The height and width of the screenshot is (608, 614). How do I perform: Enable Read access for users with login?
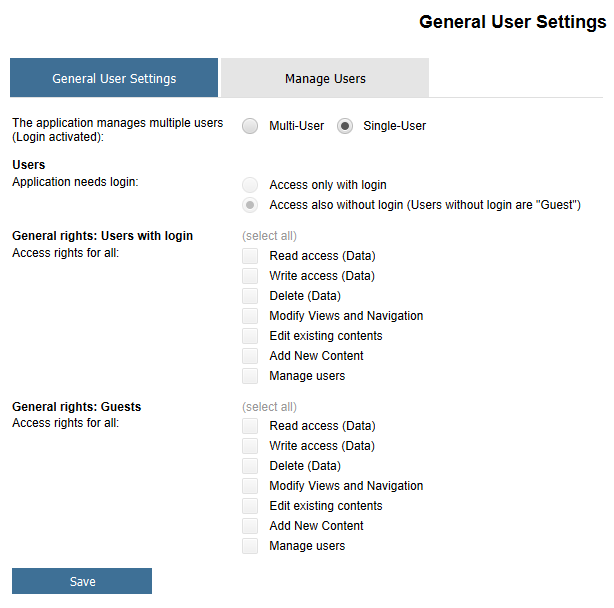tap(250, 256)
